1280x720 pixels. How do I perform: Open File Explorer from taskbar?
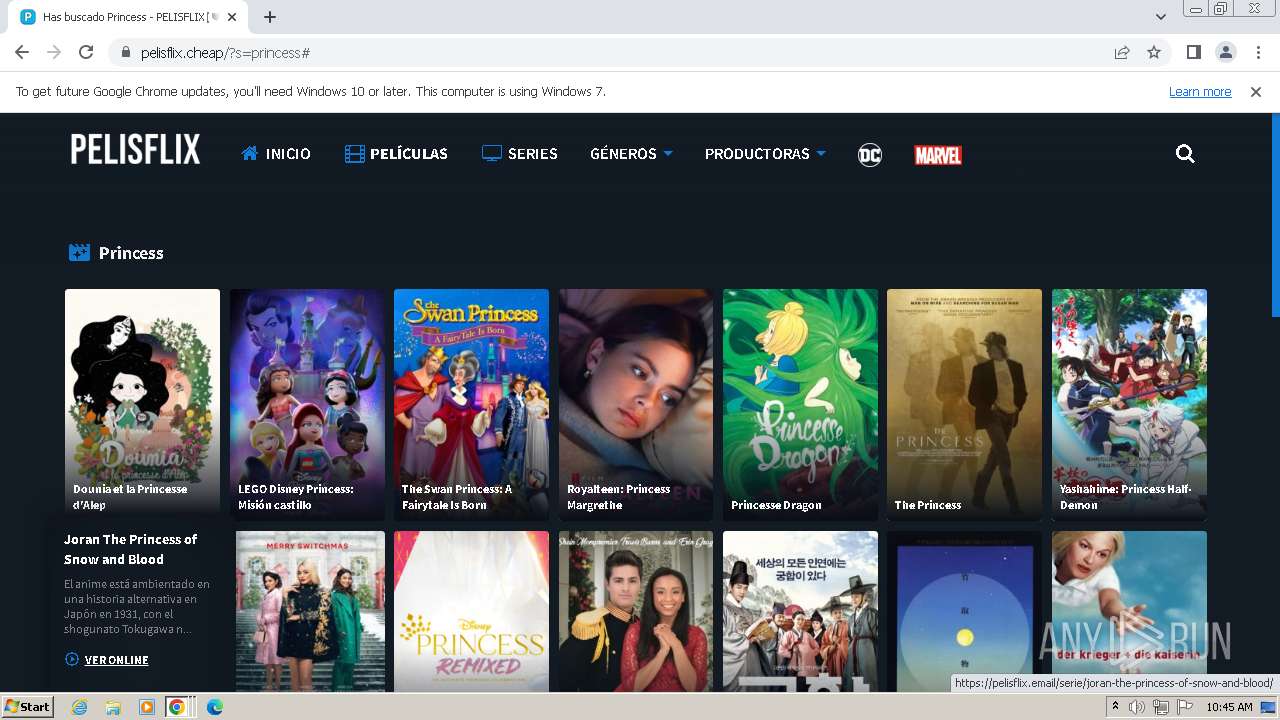[113, 707]
